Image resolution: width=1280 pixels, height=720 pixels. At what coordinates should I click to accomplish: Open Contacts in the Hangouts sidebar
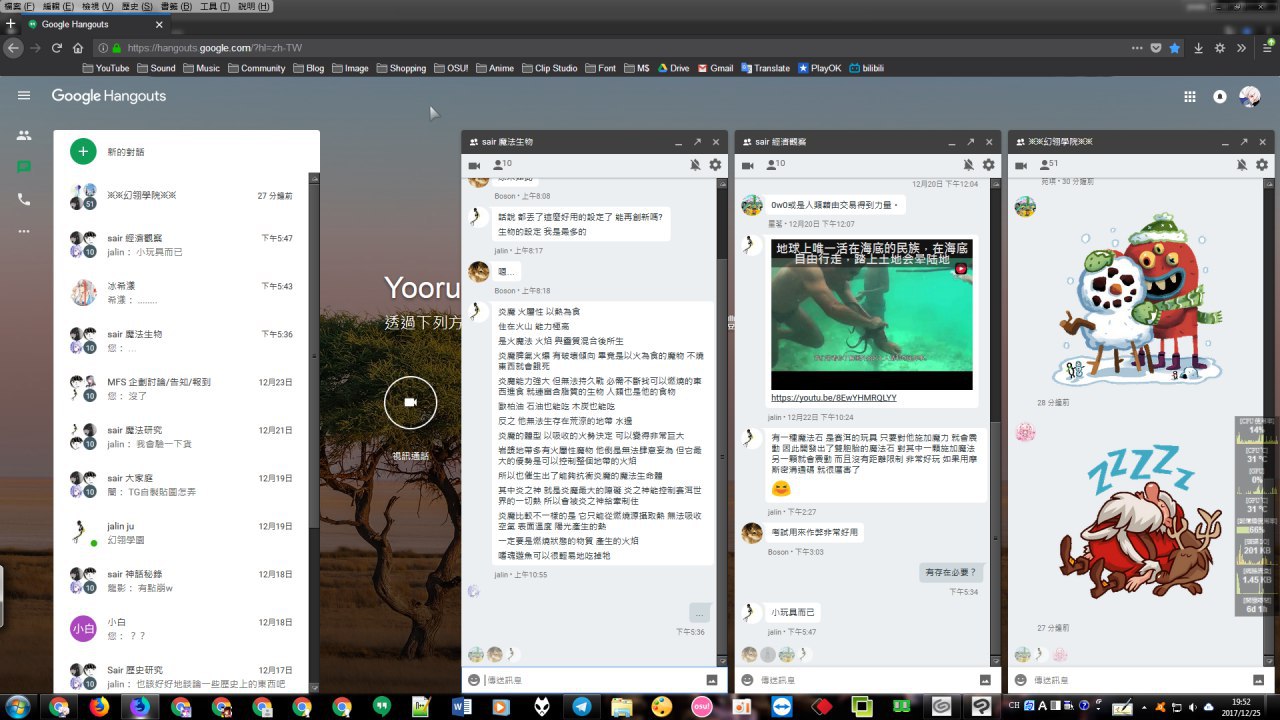point(24,135)
